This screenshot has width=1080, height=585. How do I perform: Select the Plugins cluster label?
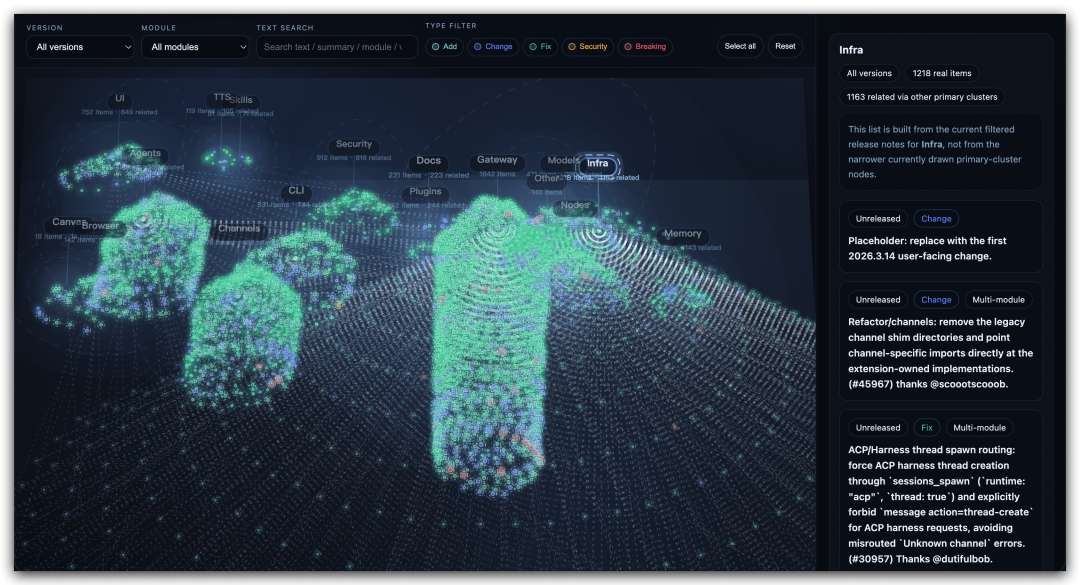[x=426, y=192]
